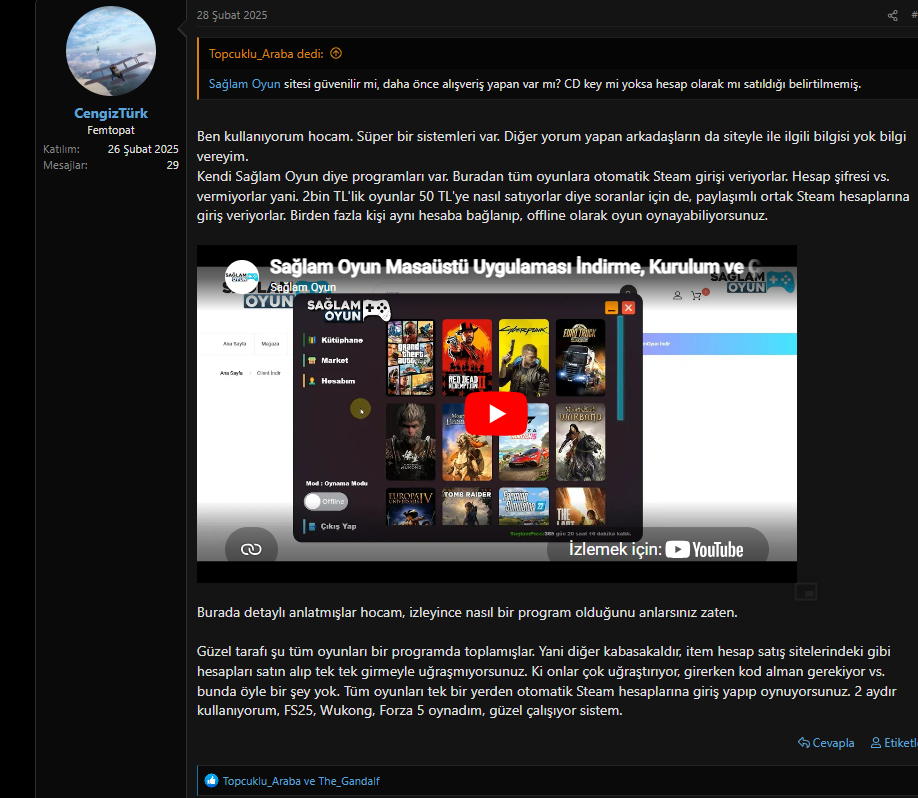Click the red close button of app window

click(628, 308)
